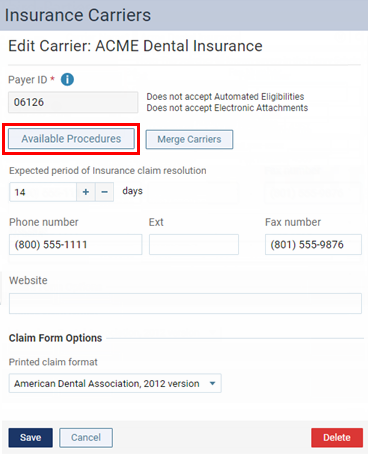Cancel editing the carrier
The height and width of the screenshot is (454, 368).
86,438
